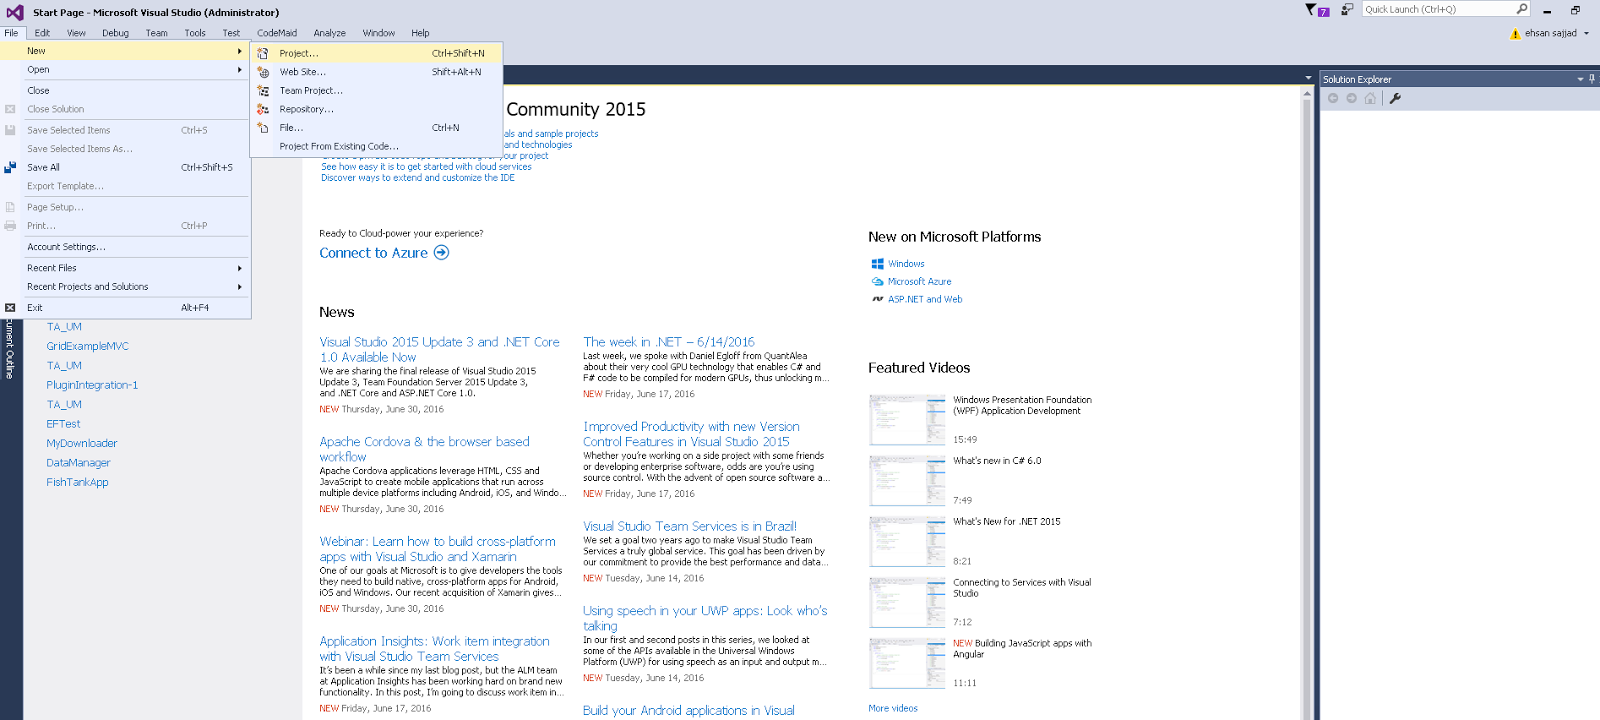Image resolution: width=1600 pixels, height=720 pixels.
Task: Choose Team Project… from New submenu
Action: (x=311, y=91)
